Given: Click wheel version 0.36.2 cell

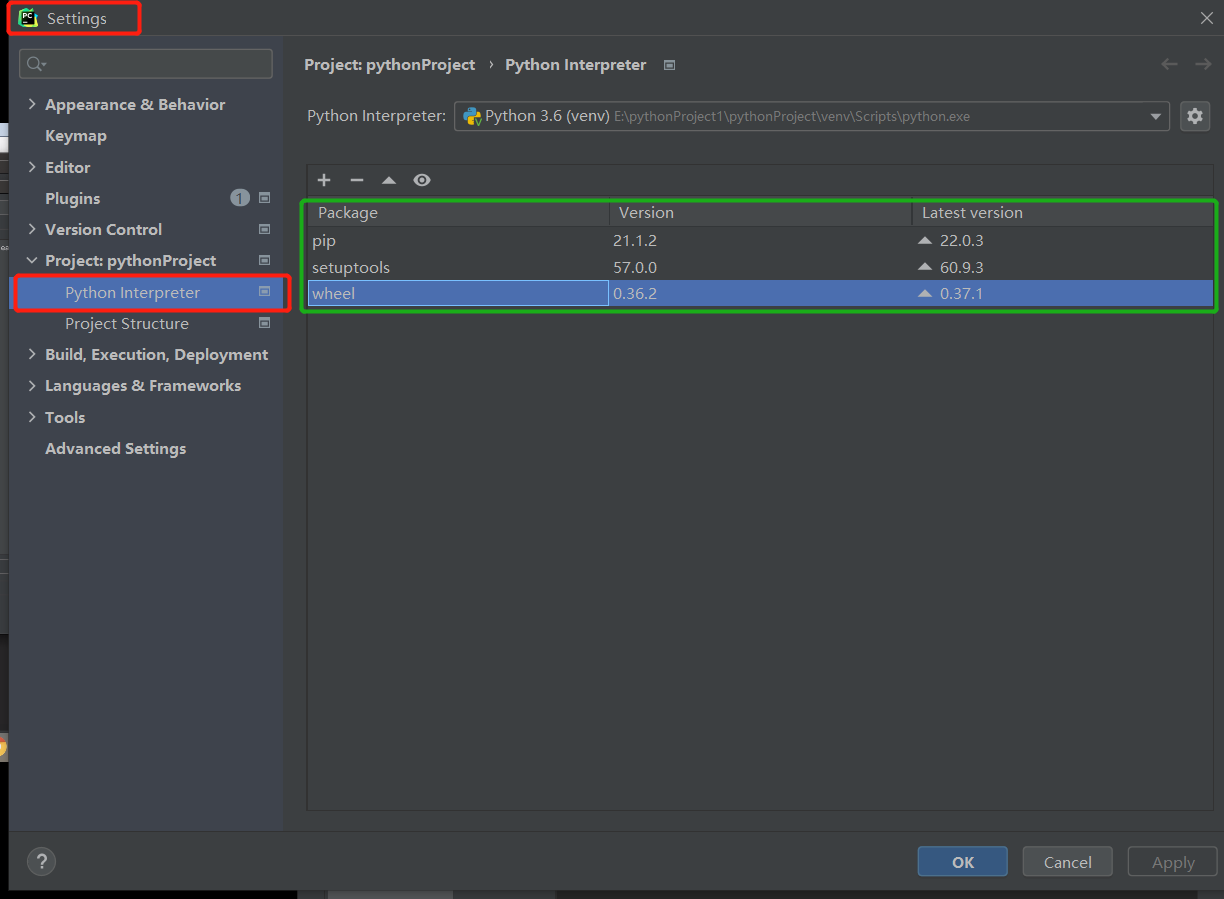Looking at the screenshot, I should tap(635, 294).
